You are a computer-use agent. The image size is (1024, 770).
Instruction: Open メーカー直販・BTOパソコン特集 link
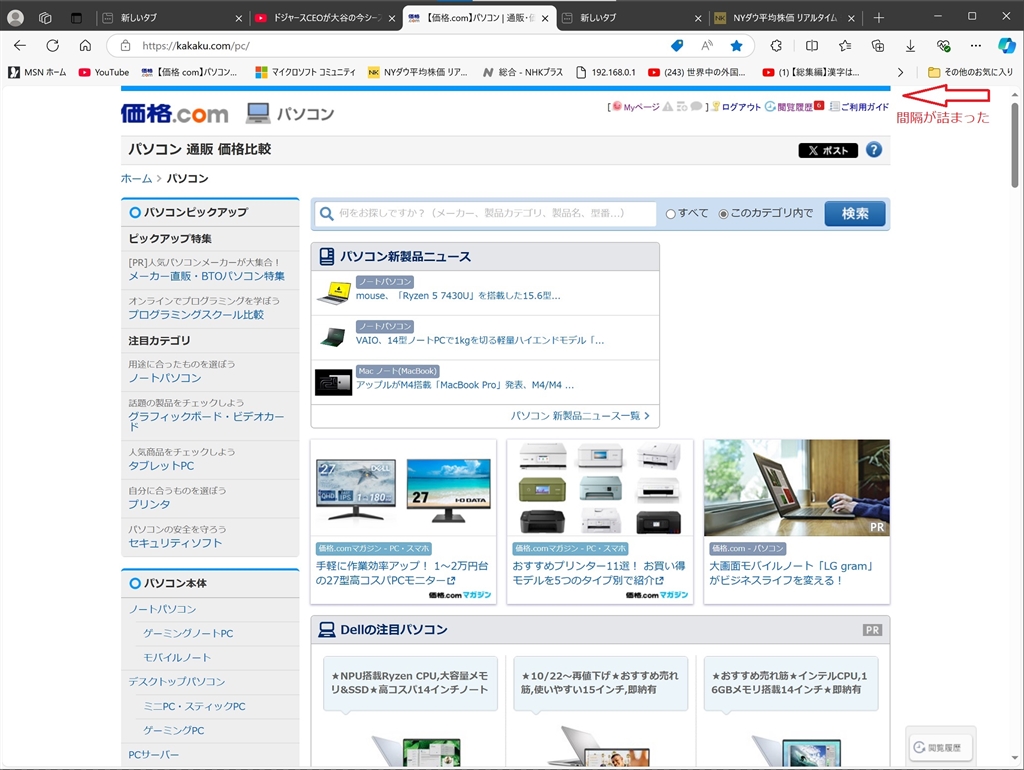point(206,276)
